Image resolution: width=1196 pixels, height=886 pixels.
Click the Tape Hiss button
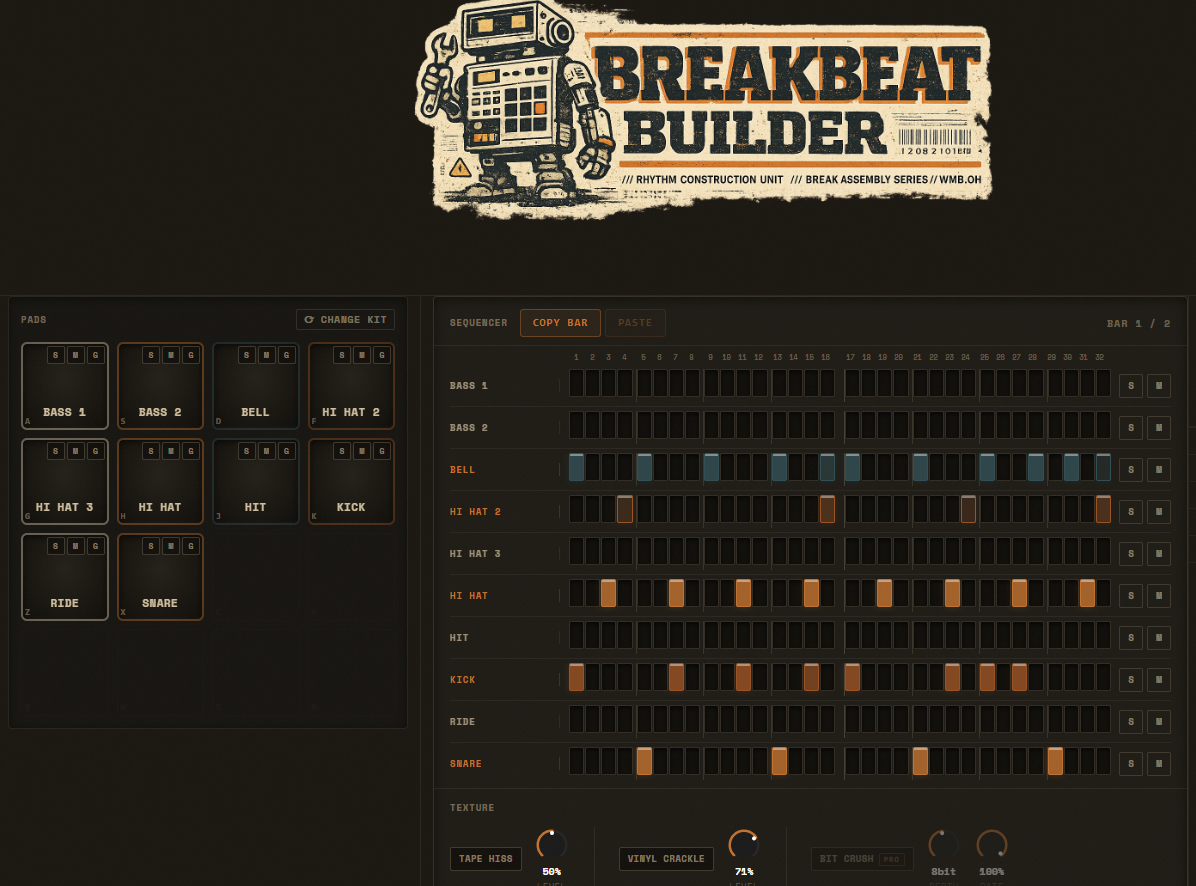[486, 859]
